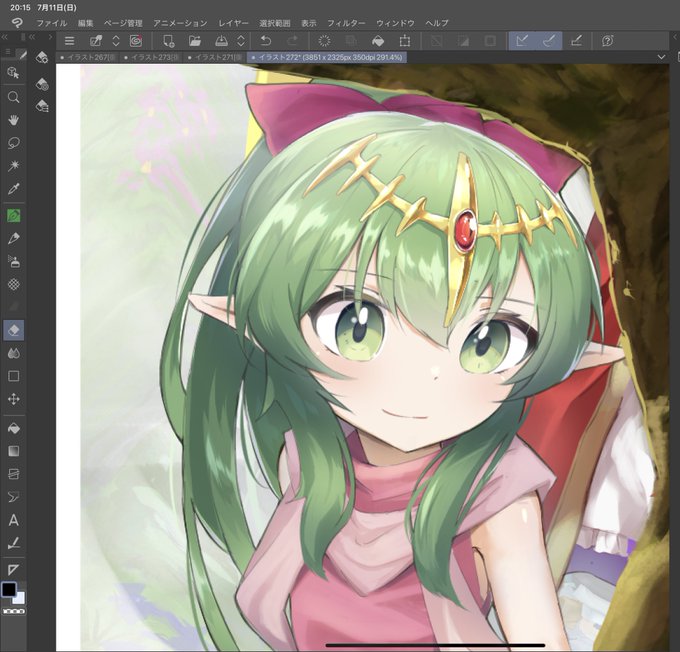Open the help question mark icon
Viewport: 680px width, 652px height.
click(x=608, y=41)
